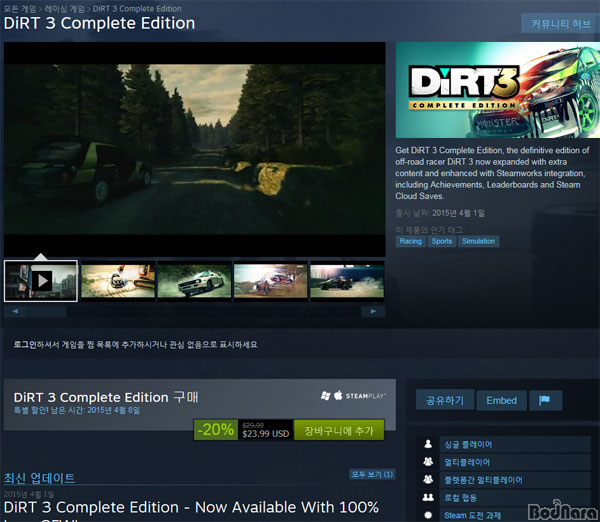Add DiRT 3 to cart green button
The width and height of the screenshot is (600, 522).
(339, 431)
